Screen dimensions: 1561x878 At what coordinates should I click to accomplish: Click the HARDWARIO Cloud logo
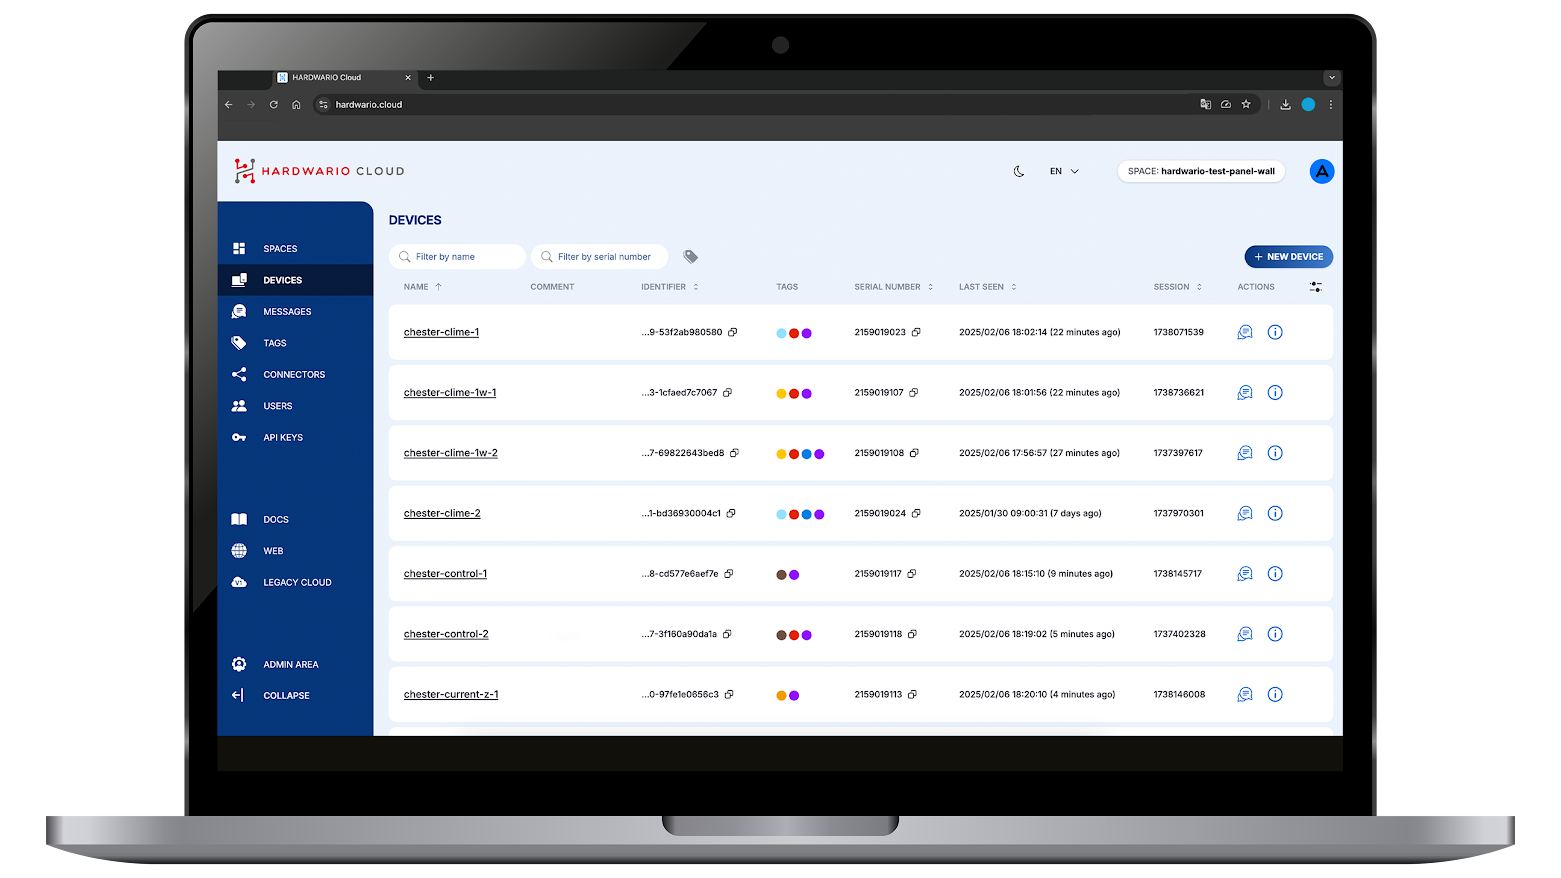click(x=319, y=171)
